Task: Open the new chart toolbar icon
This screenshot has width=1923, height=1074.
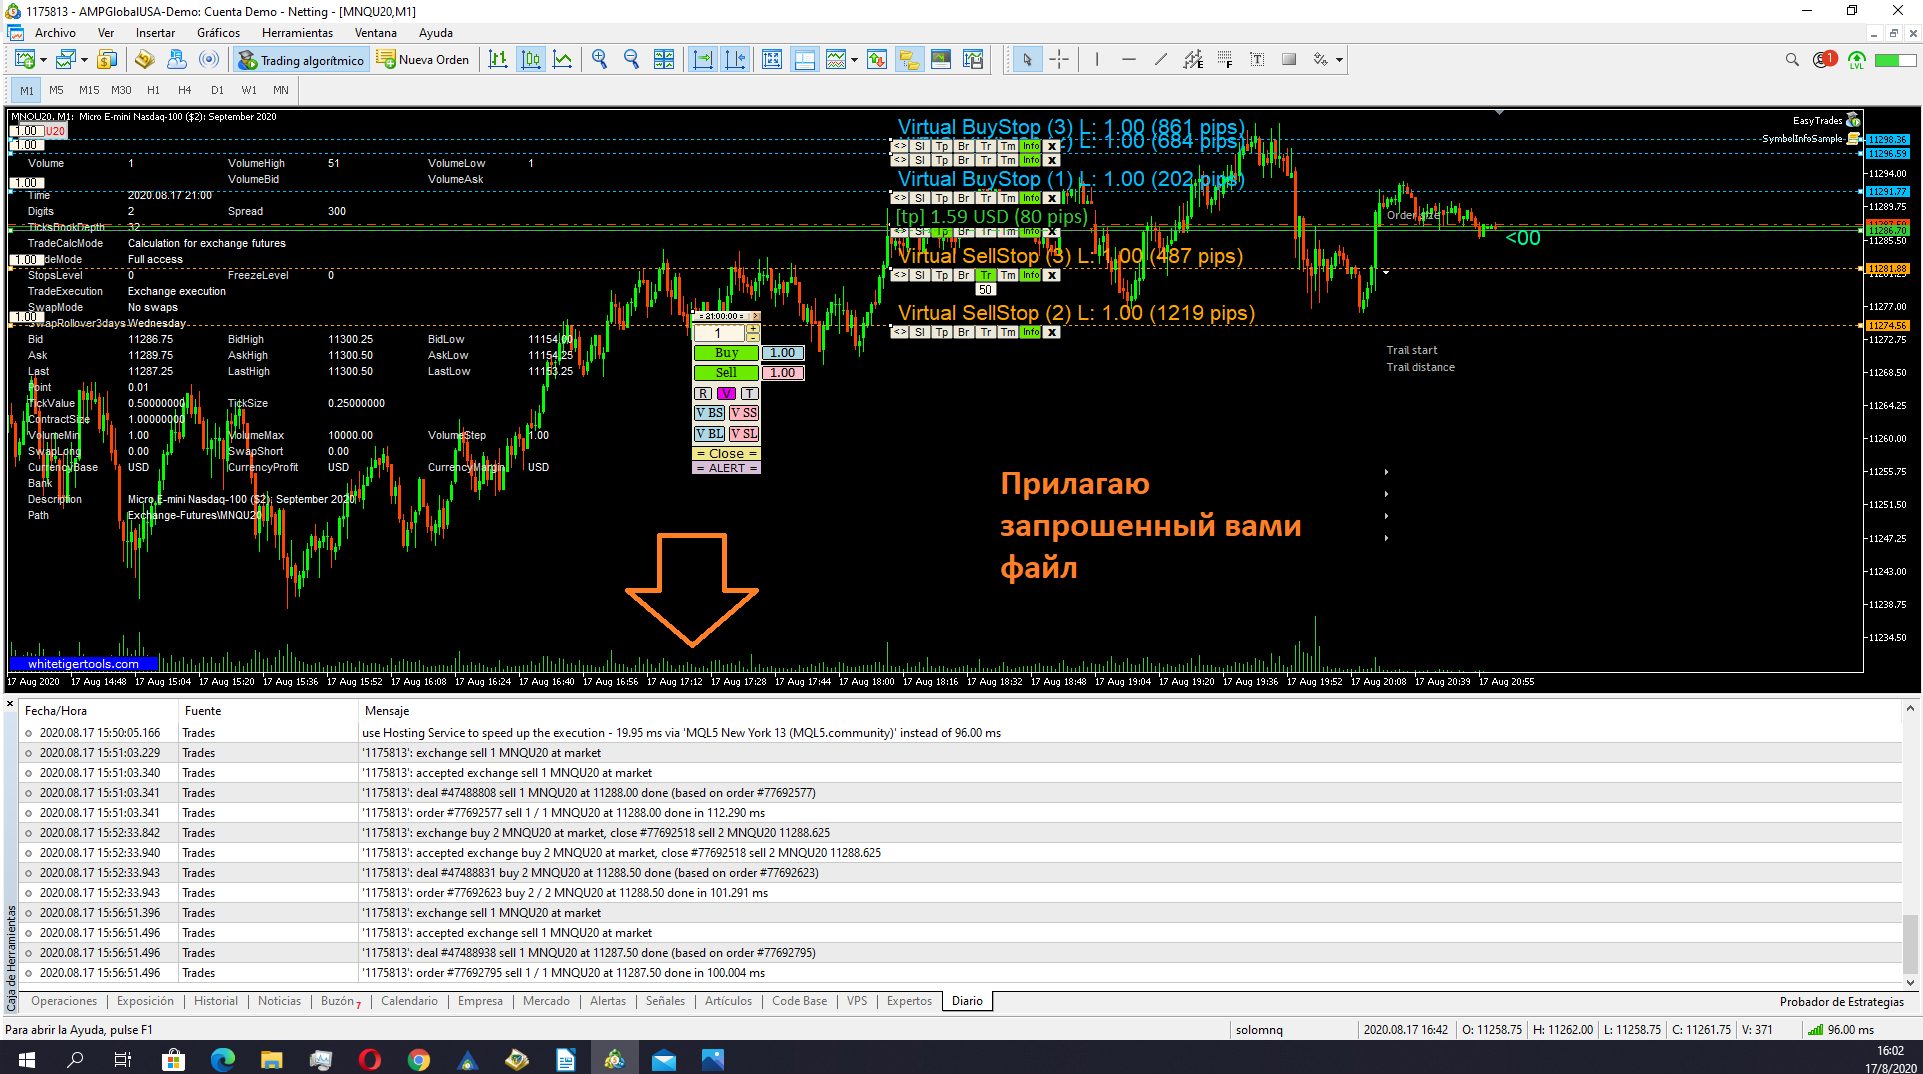Action: pos(25,60)
